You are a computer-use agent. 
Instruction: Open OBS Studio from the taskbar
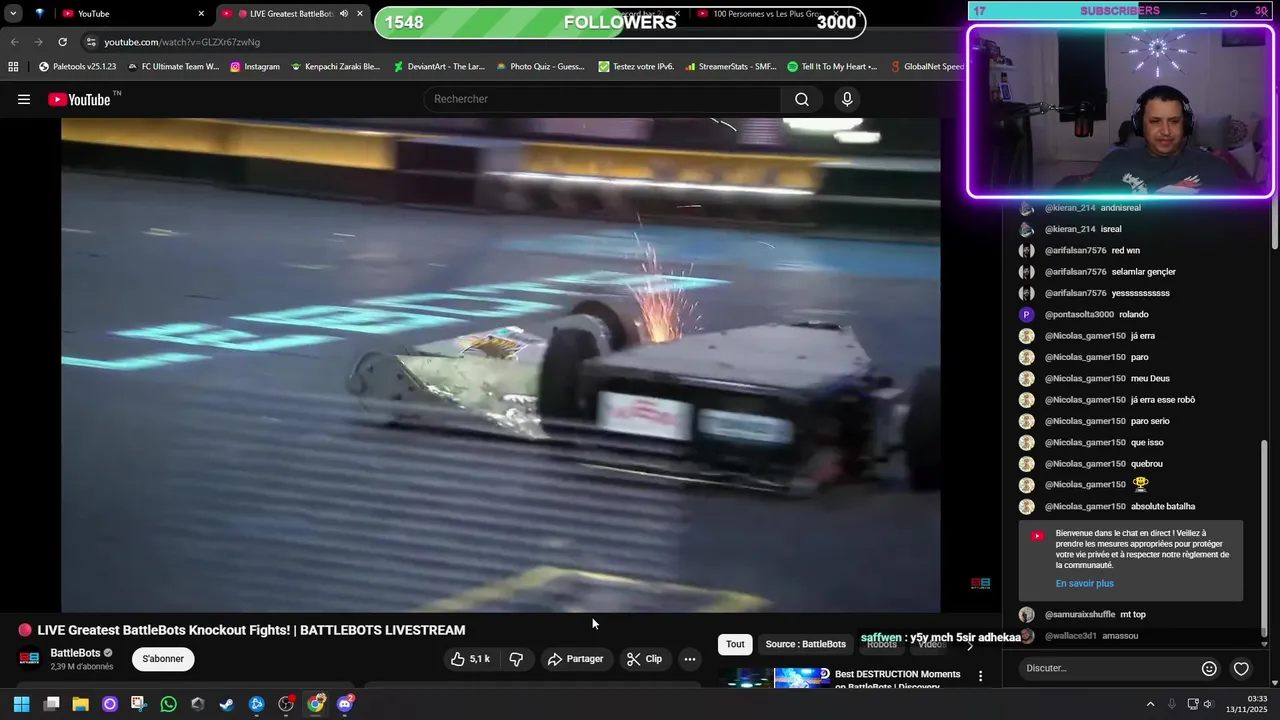(286, 704)
